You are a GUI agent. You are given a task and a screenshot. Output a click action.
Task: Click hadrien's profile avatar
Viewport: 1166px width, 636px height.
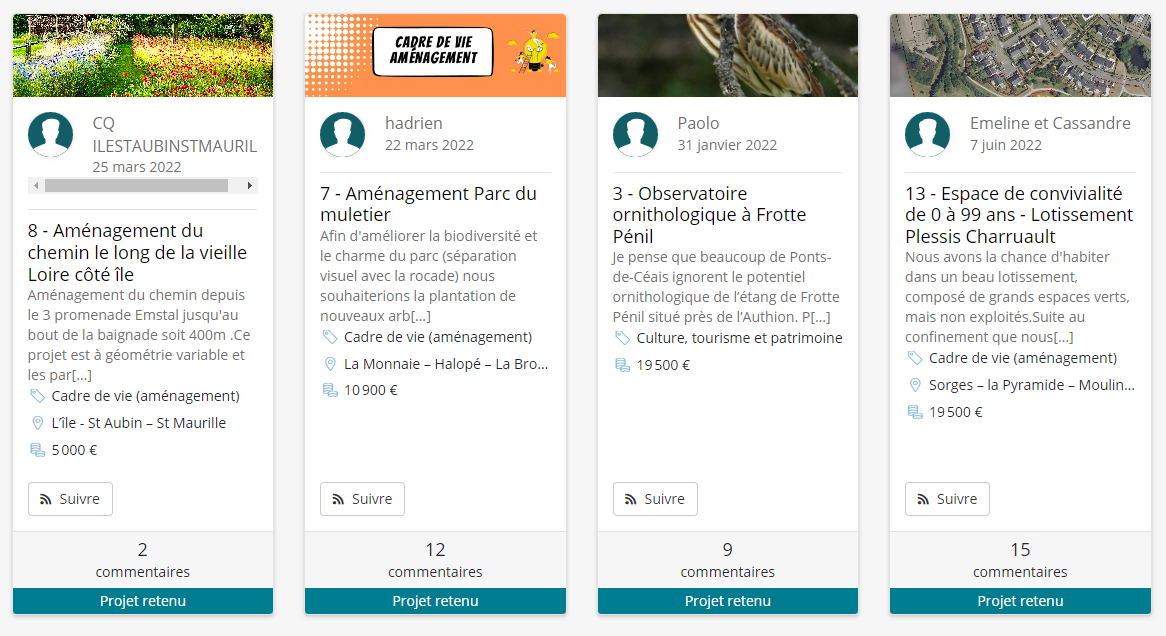tap(343, 135)
